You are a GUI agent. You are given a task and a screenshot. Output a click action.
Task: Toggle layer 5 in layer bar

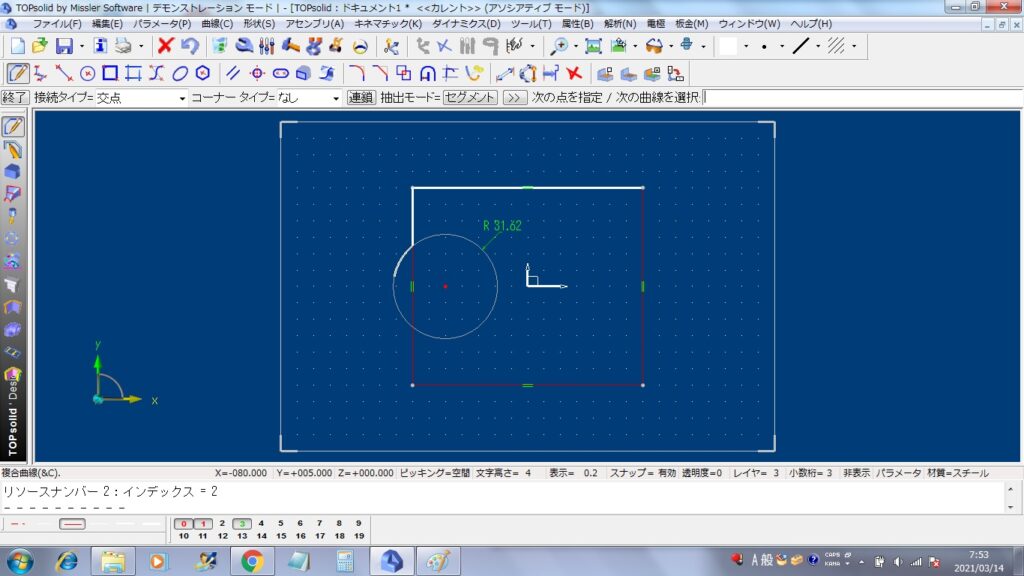tap(281, 524)
